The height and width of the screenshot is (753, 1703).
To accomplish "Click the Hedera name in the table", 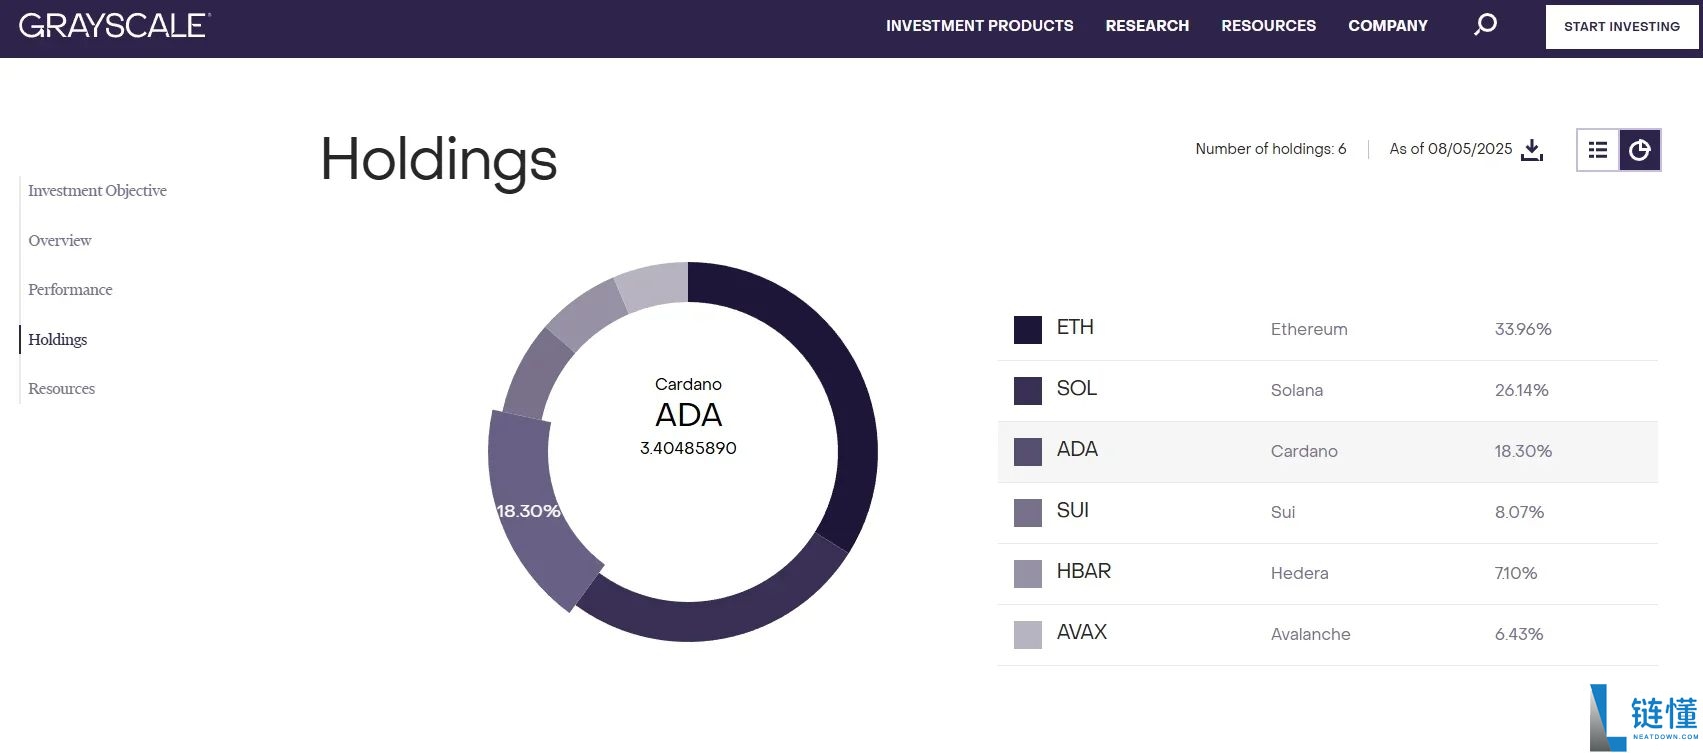I will coord(1300,573).
